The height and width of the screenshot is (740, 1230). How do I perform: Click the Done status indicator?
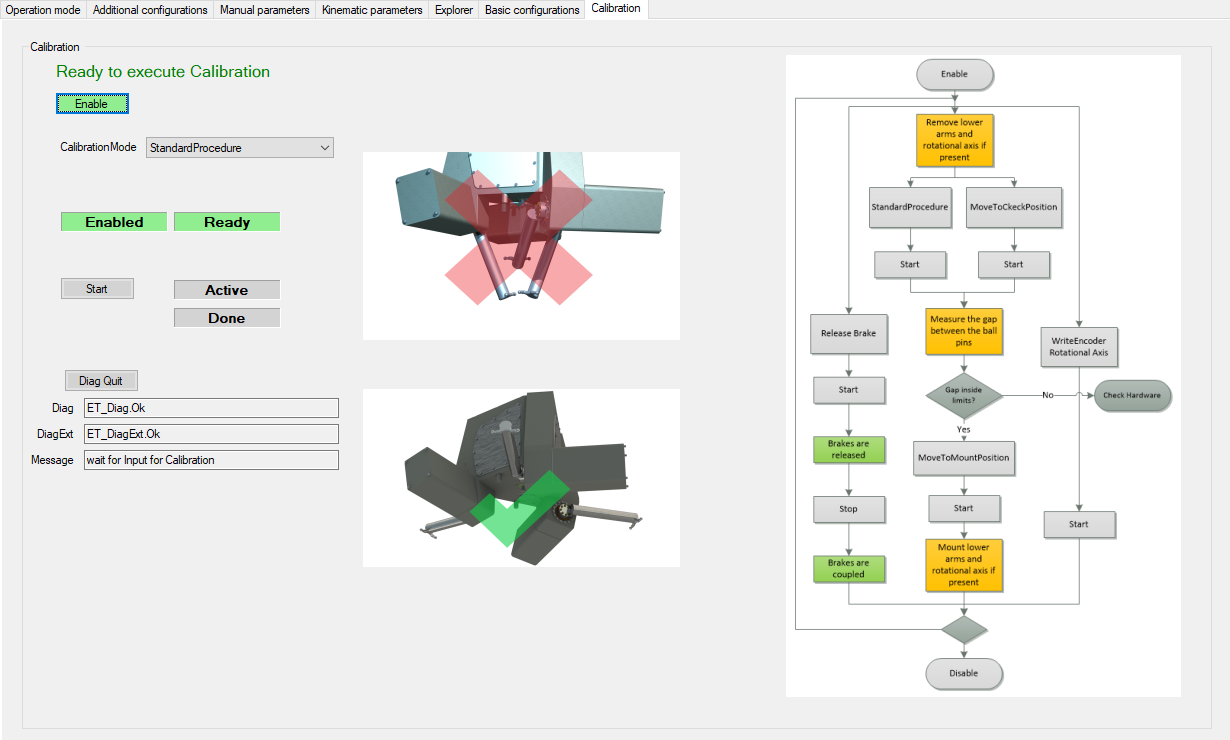[x=227, y=318]
